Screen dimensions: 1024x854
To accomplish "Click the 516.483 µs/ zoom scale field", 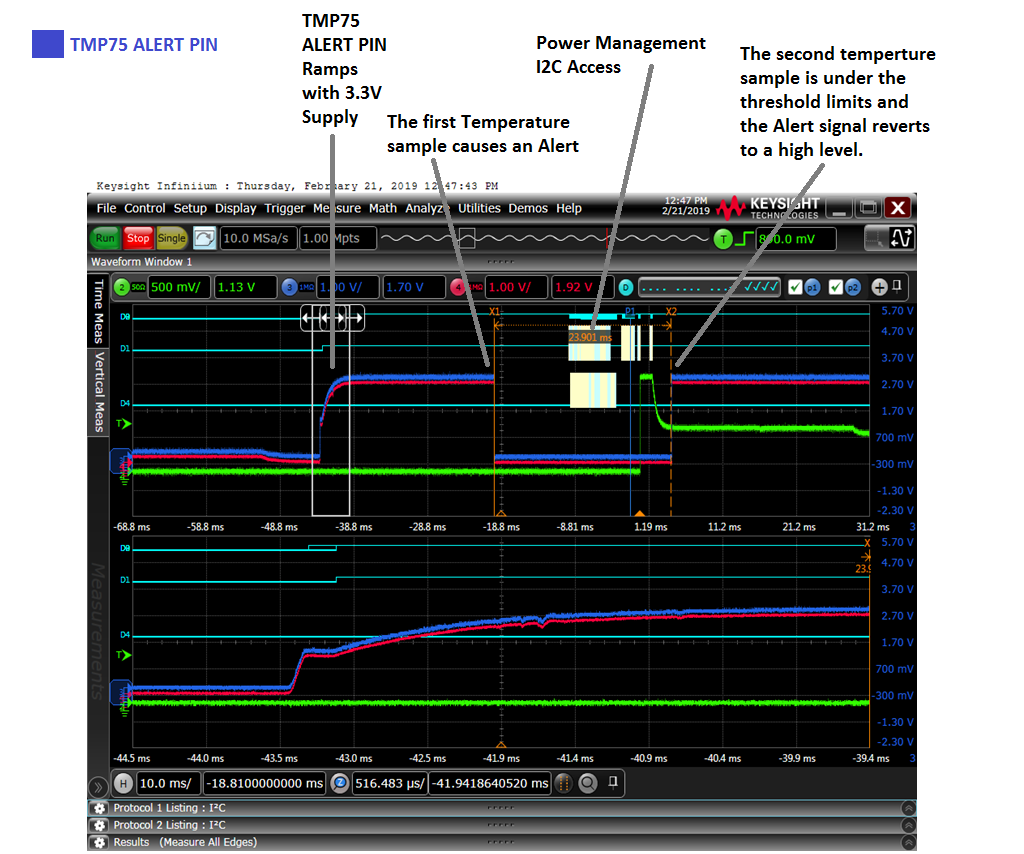I will [x=390, y=783].
